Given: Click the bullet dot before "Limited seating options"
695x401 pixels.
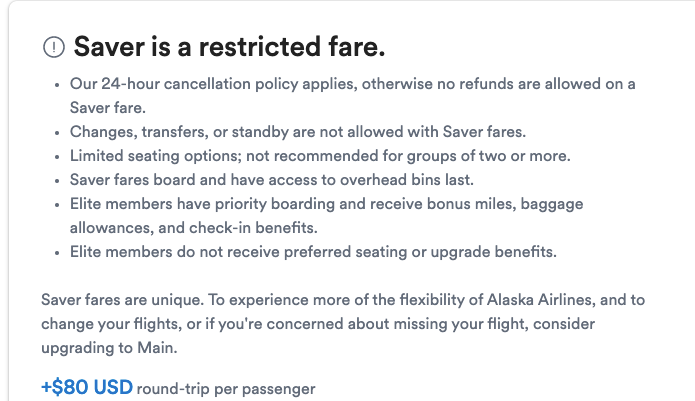Looking at the screenshot, I should (57, 157).
